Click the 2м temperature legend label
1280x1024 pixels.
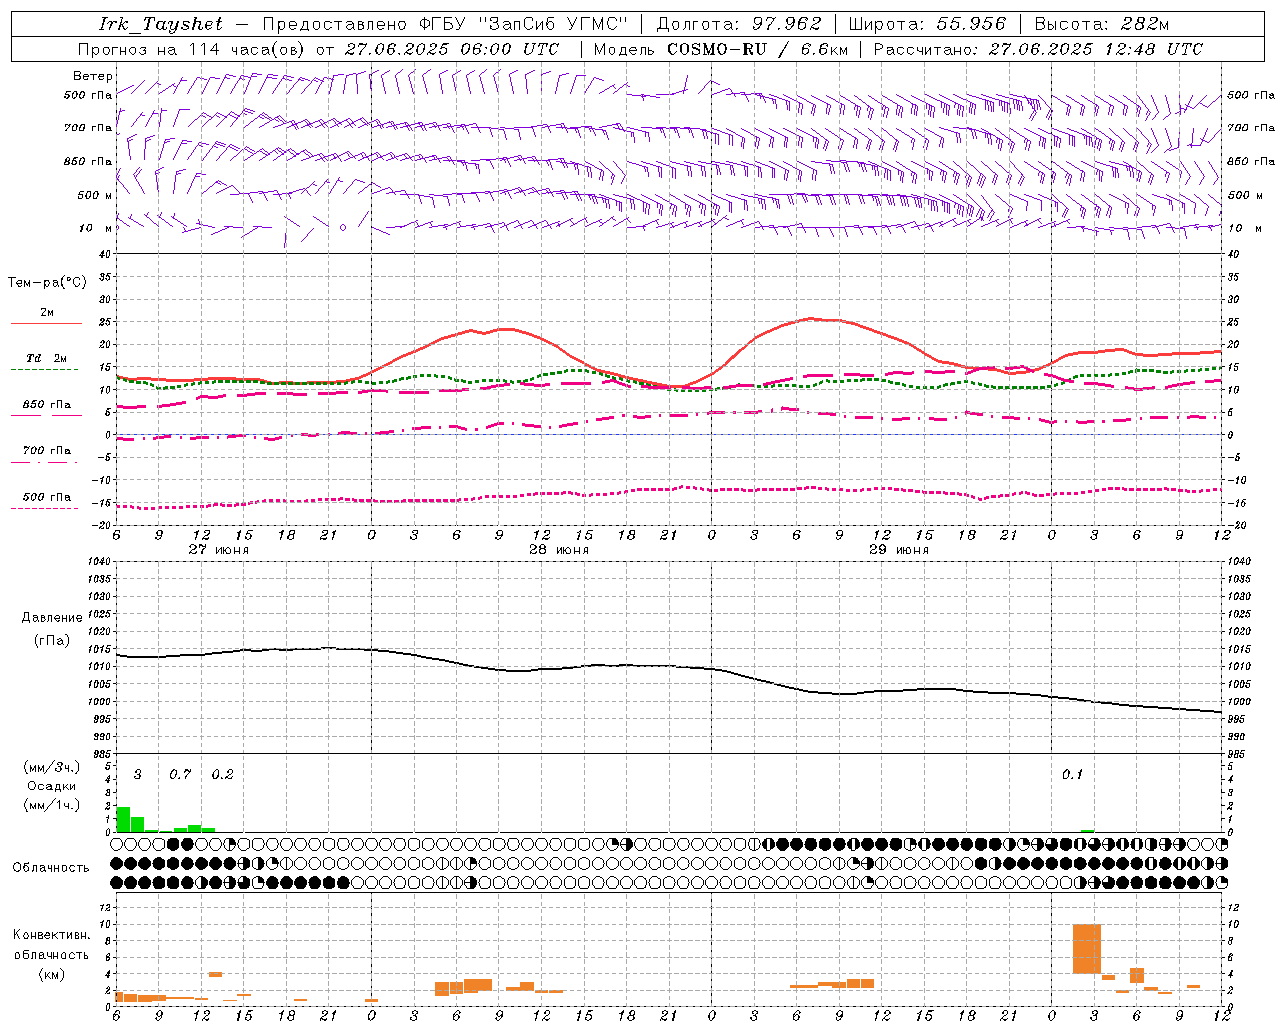pyautogui.click(x=47, y=313)
